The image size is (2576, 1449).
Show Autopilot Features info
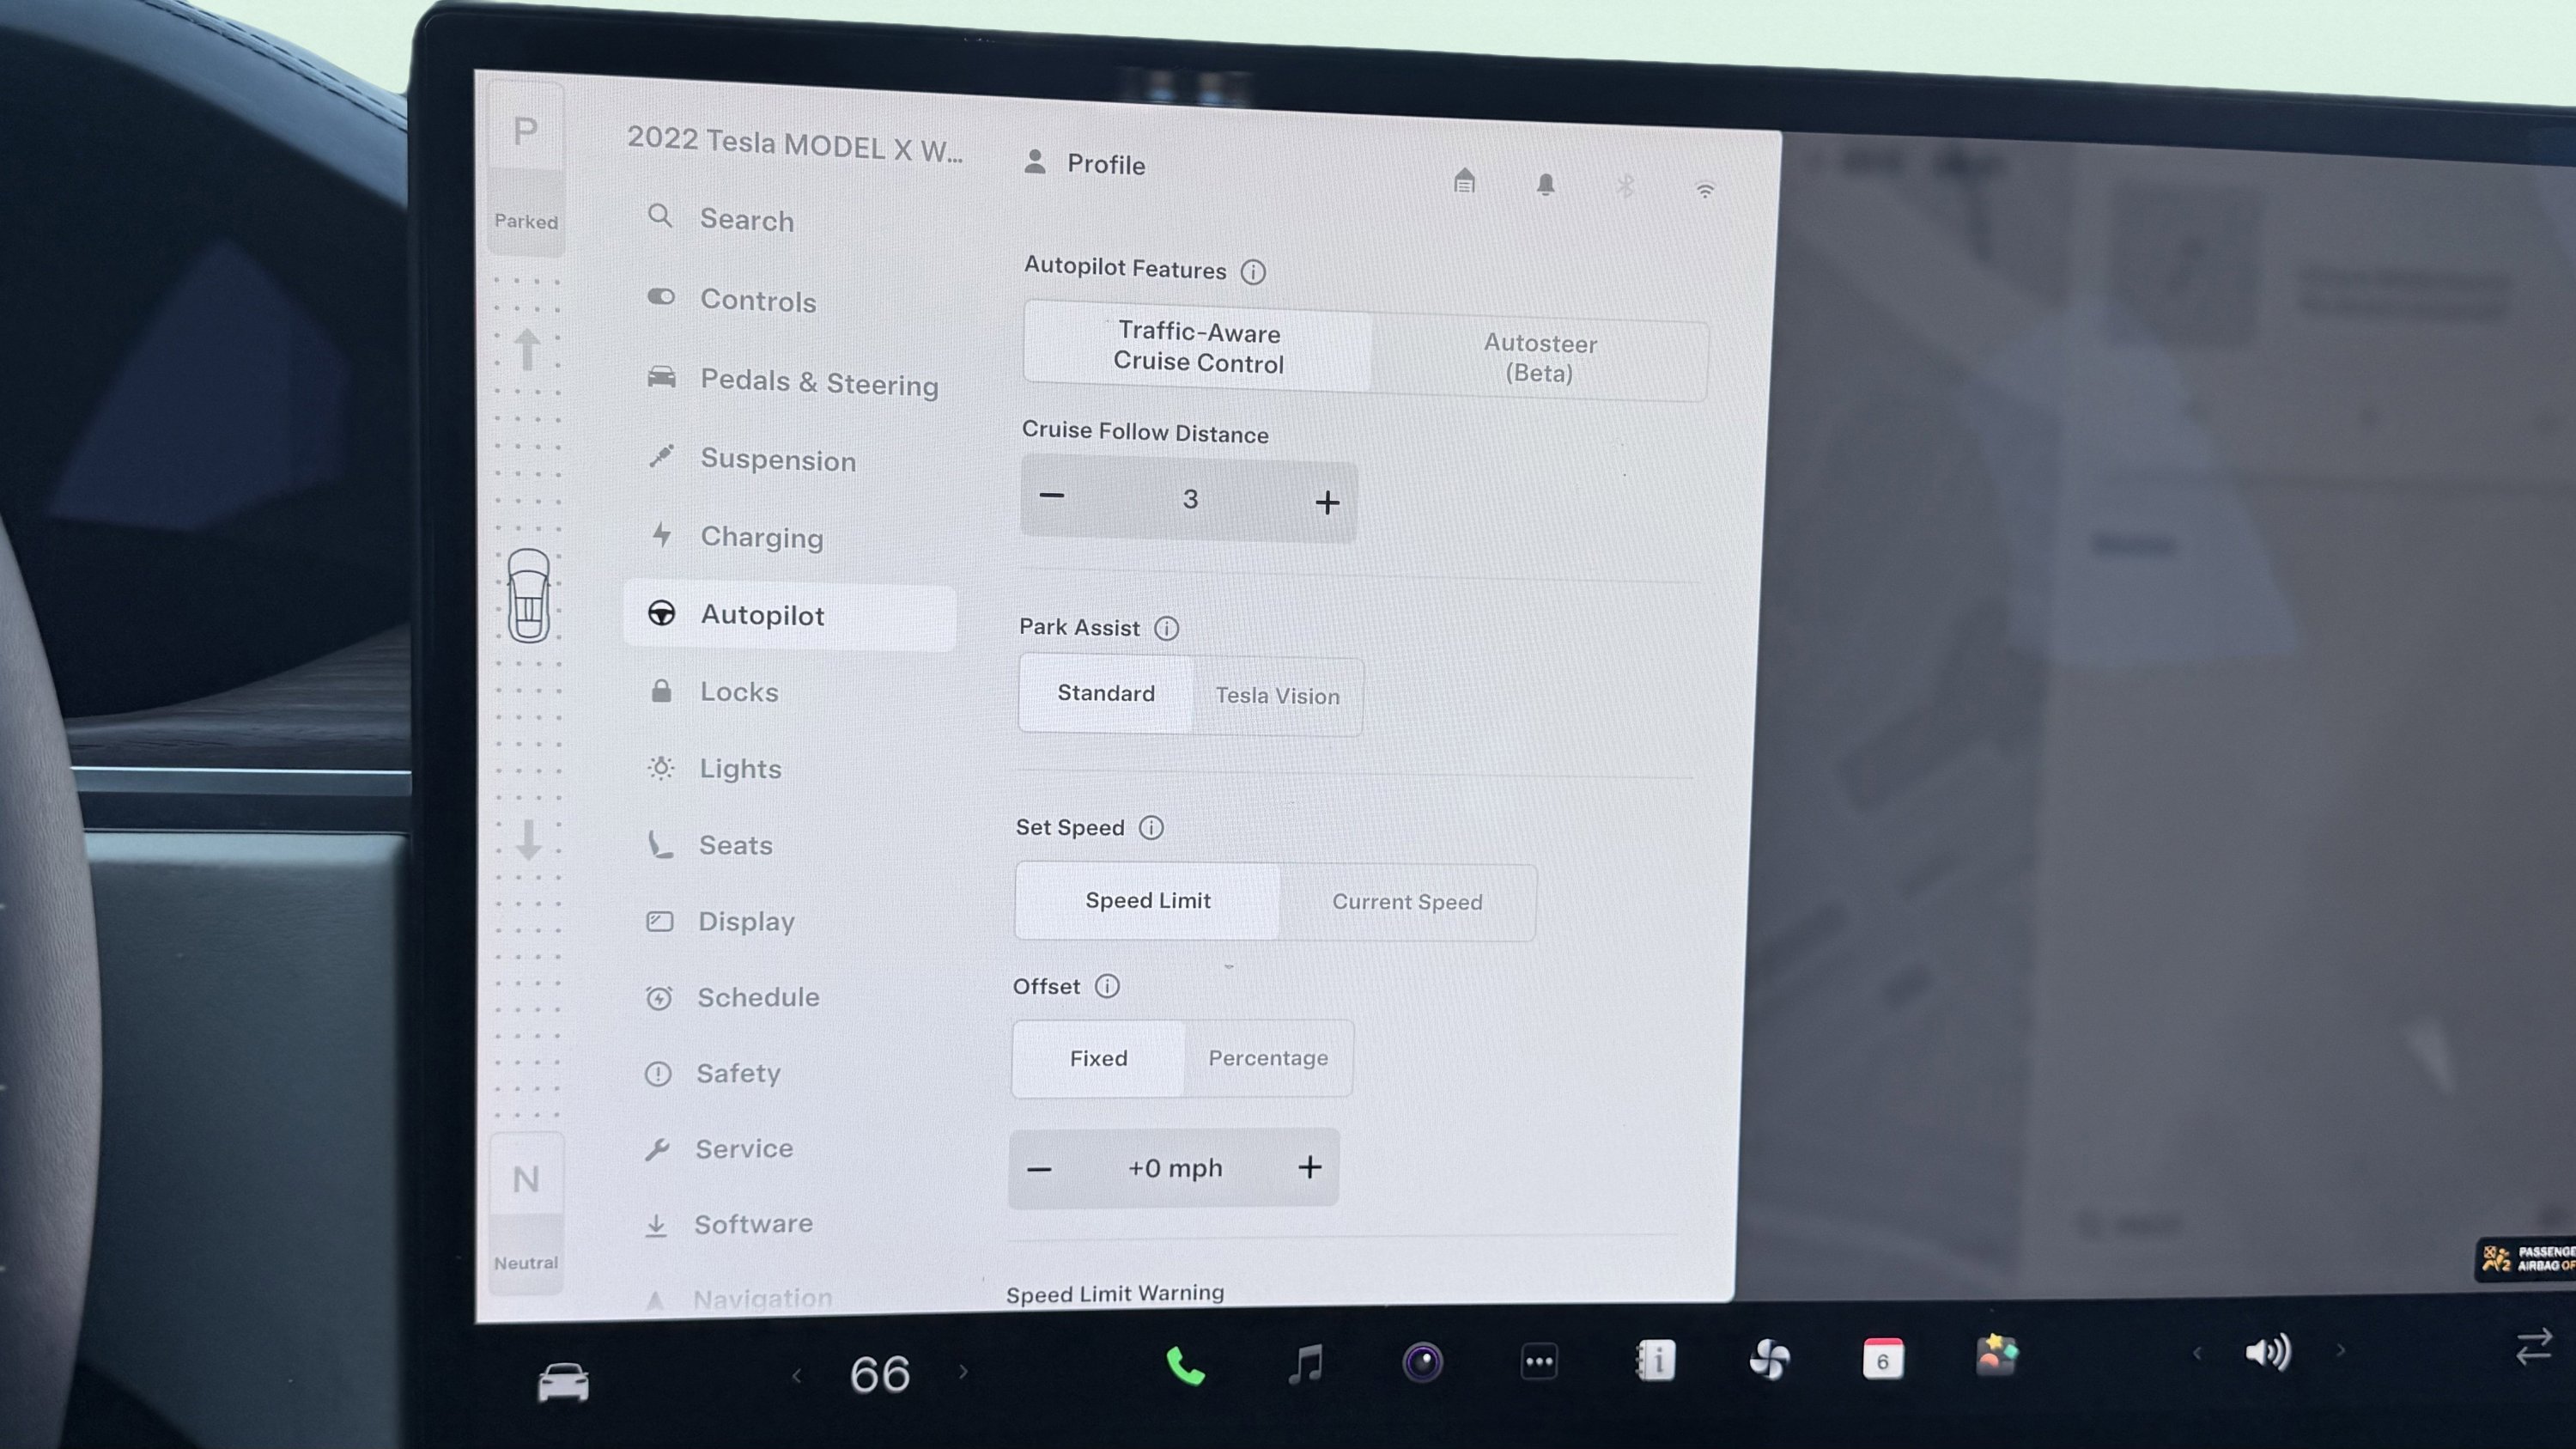point(1253,272)
